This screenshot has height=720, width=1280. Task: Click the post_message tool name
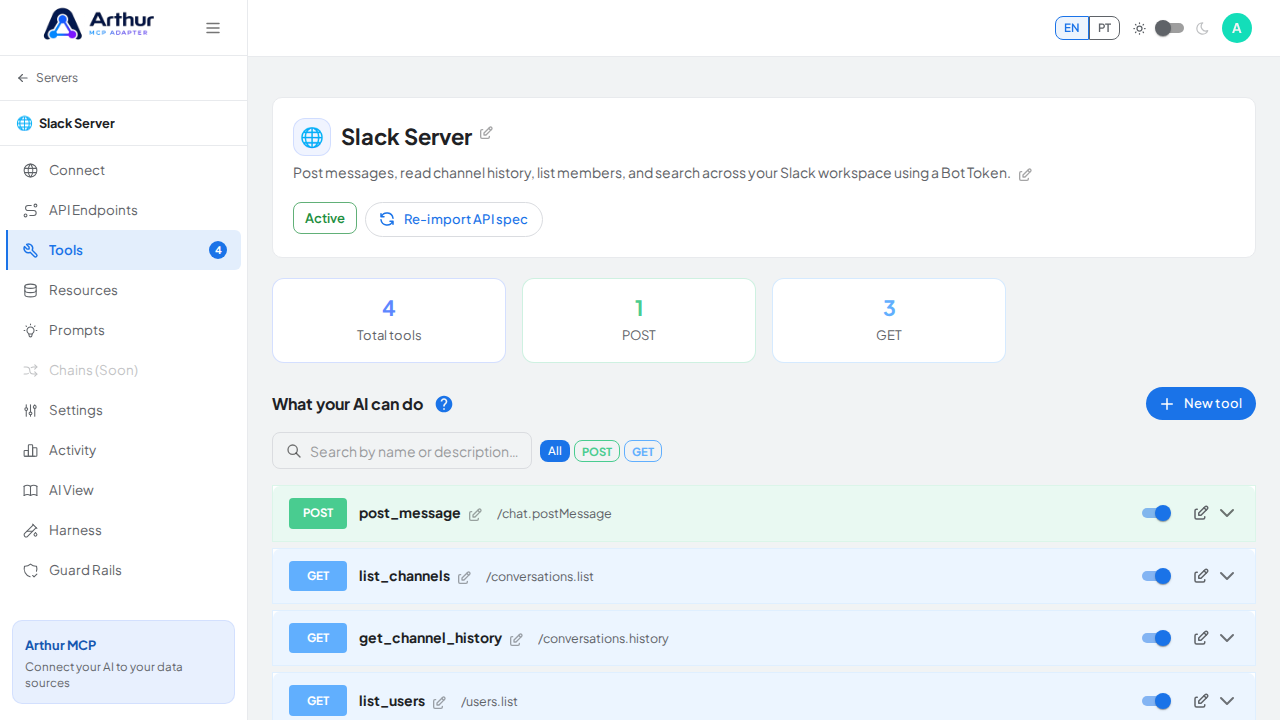(x=410, y=513)
